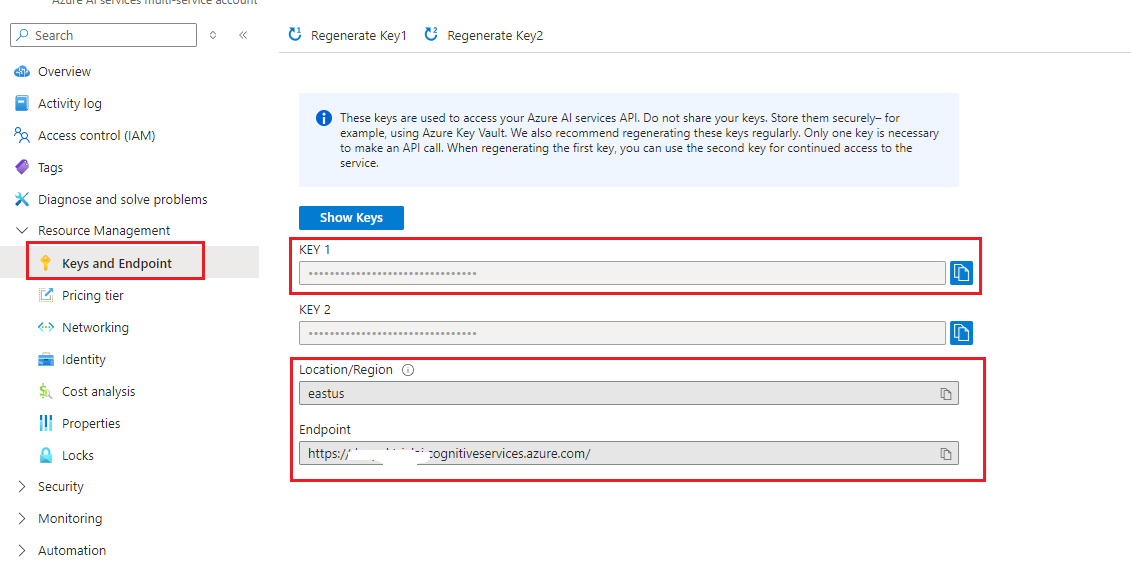
Task: Click the yellow key icon for Keys and Endpoint
Action: [x=46, y=263]
